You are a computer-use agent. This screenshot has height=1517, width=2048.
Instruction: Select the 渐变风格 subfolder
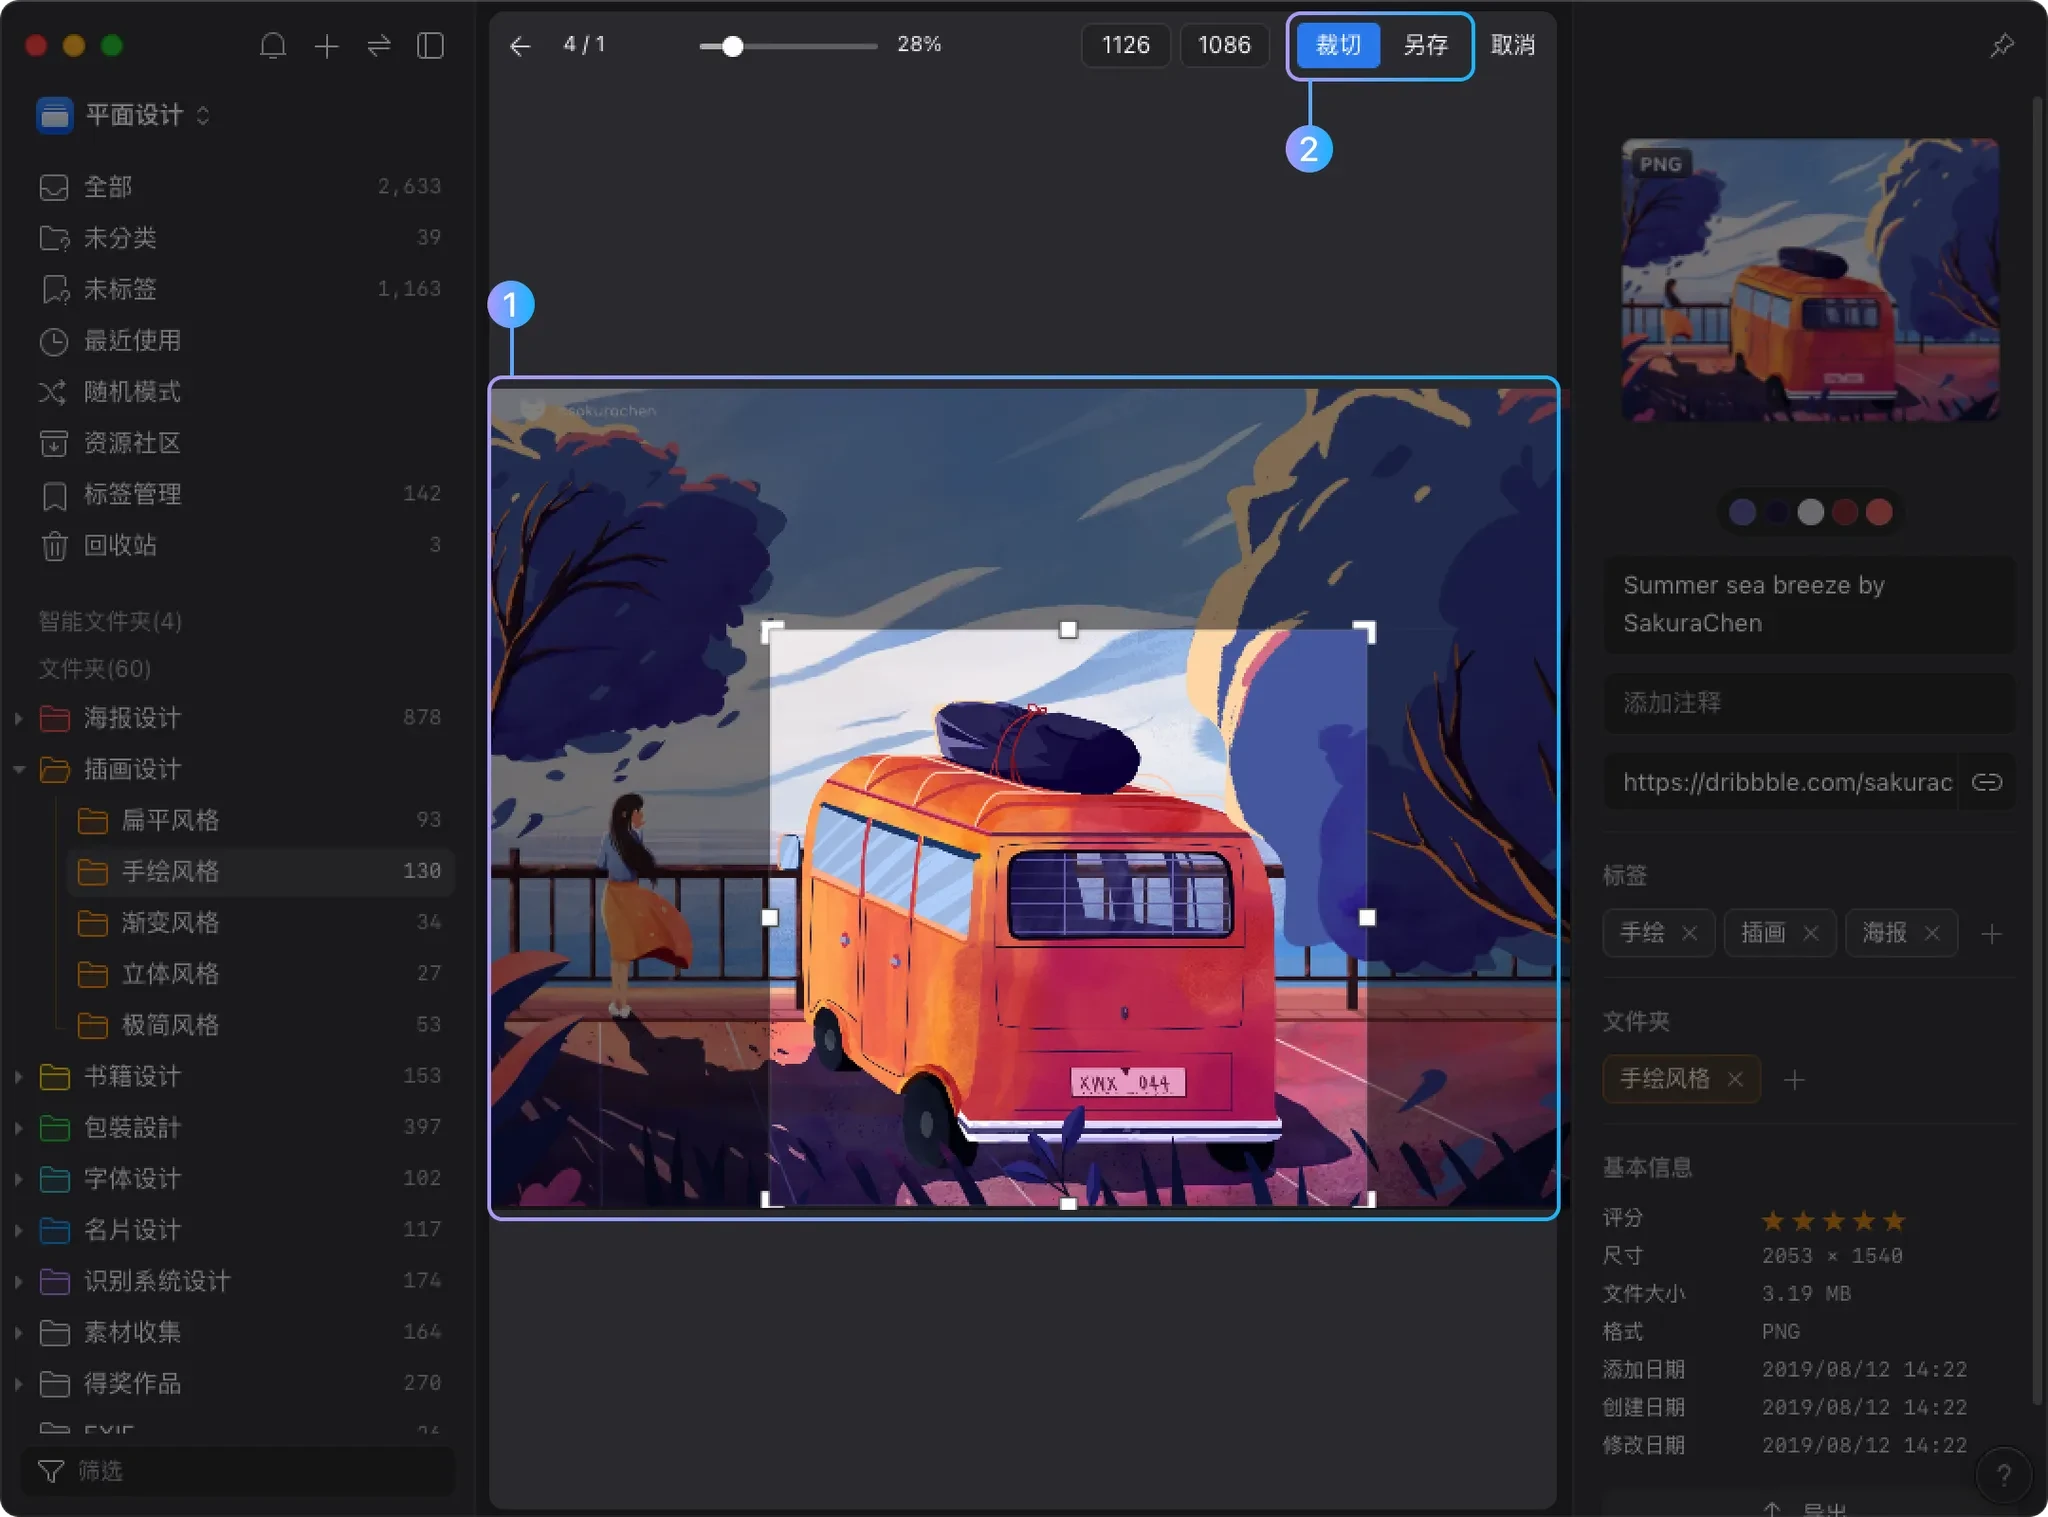pos(260,922)
